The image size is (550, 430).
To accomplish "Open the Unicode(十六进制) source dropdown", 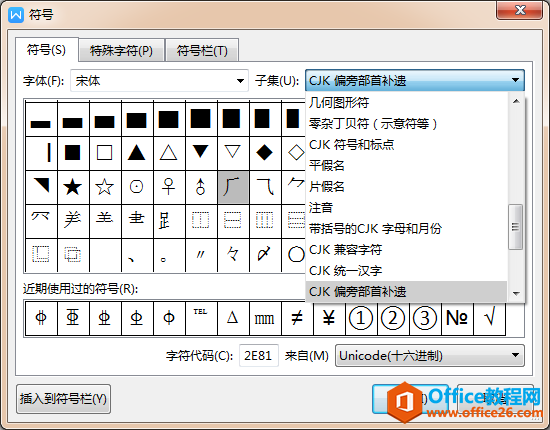I will coord(430,356).
